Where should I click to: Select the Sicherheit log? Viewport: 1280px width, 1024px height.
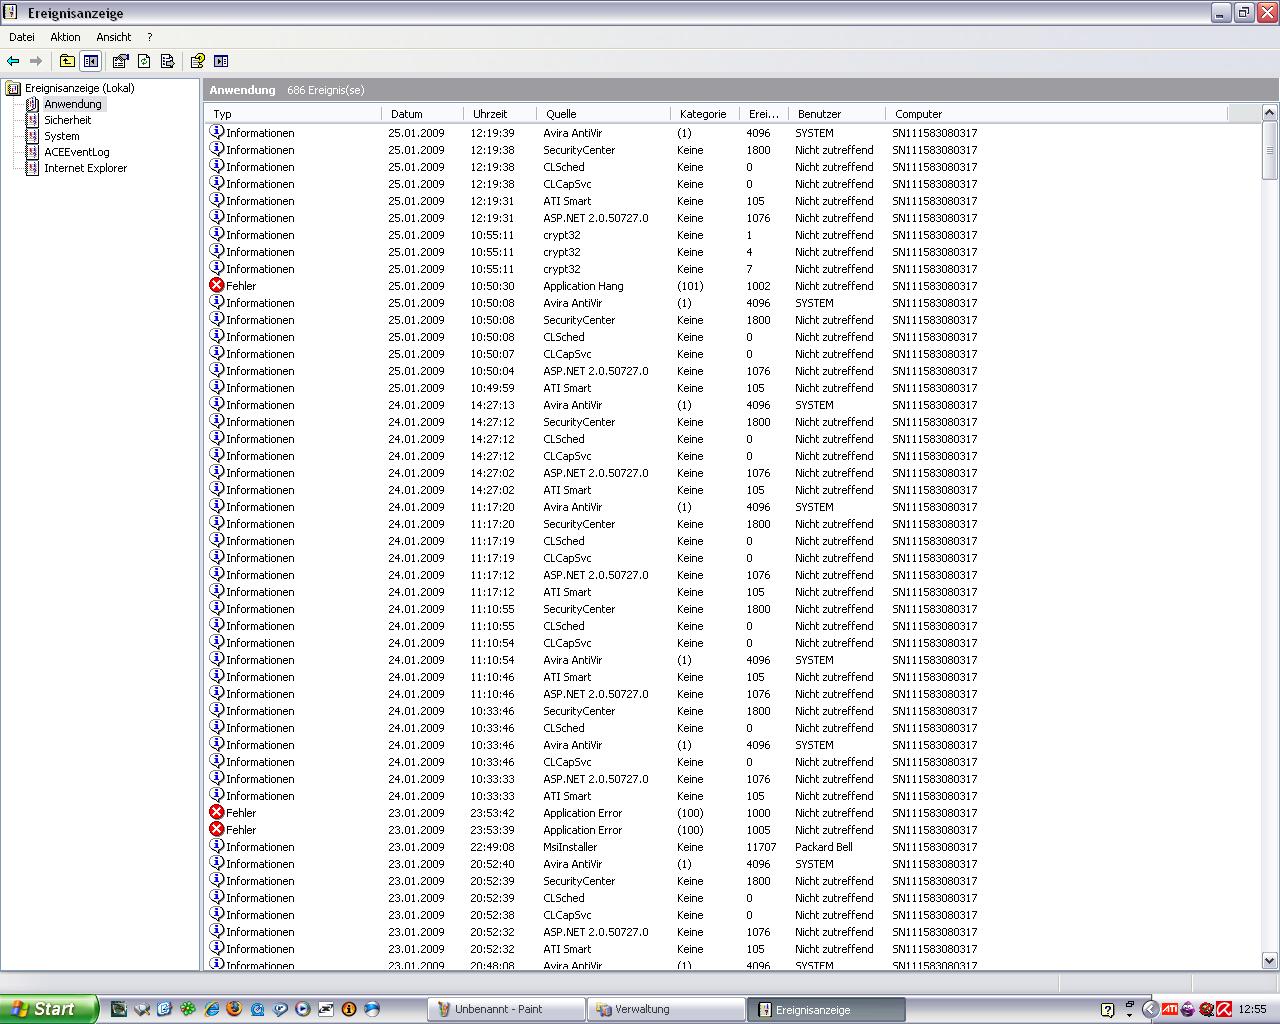pos(67,120)
